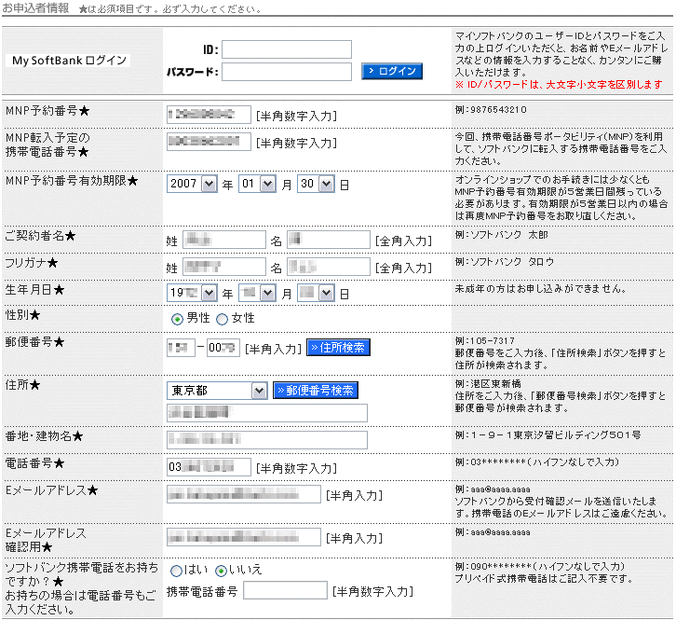
Task: Select the はい radio button
Action: [176, 571]
